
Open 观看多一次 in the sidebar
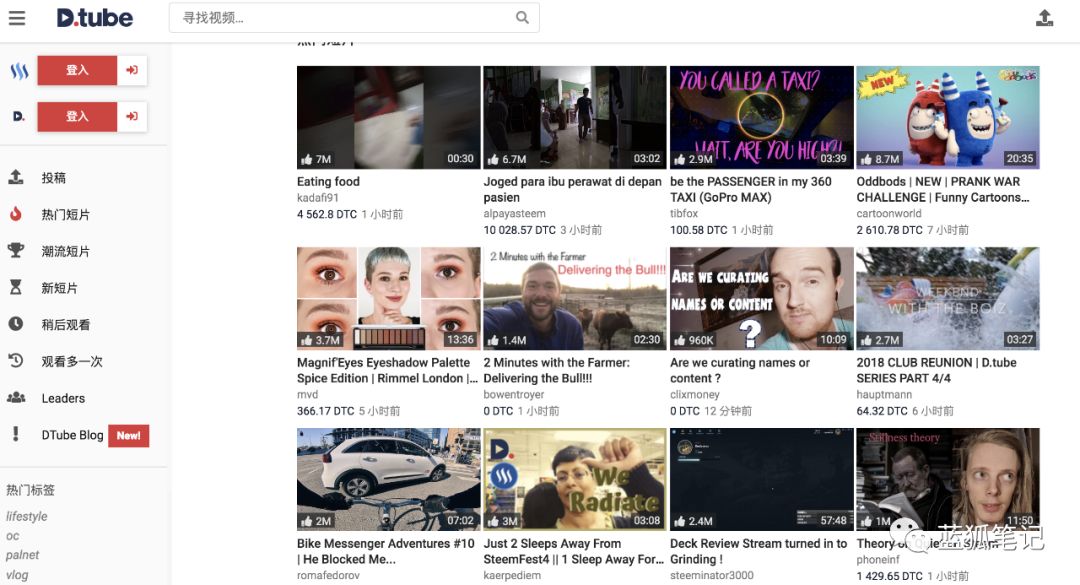point(72,361)
